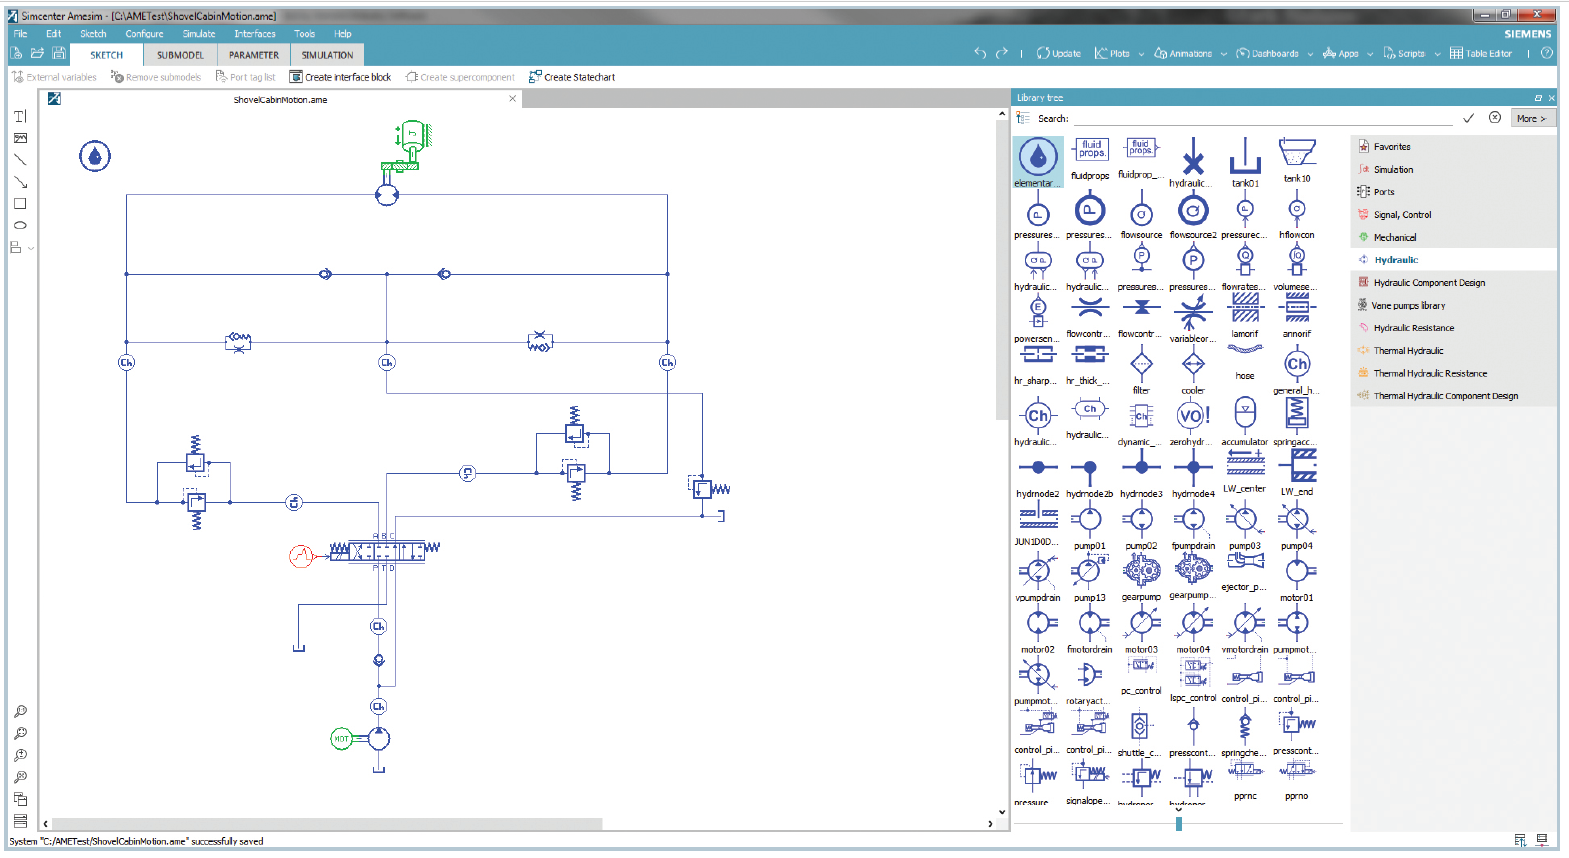Image resolution: width=1569 pixels, height=858 pixels.
Task: Pick the gearpump component
Action: pyautogui.click(x=1141, y=577)
